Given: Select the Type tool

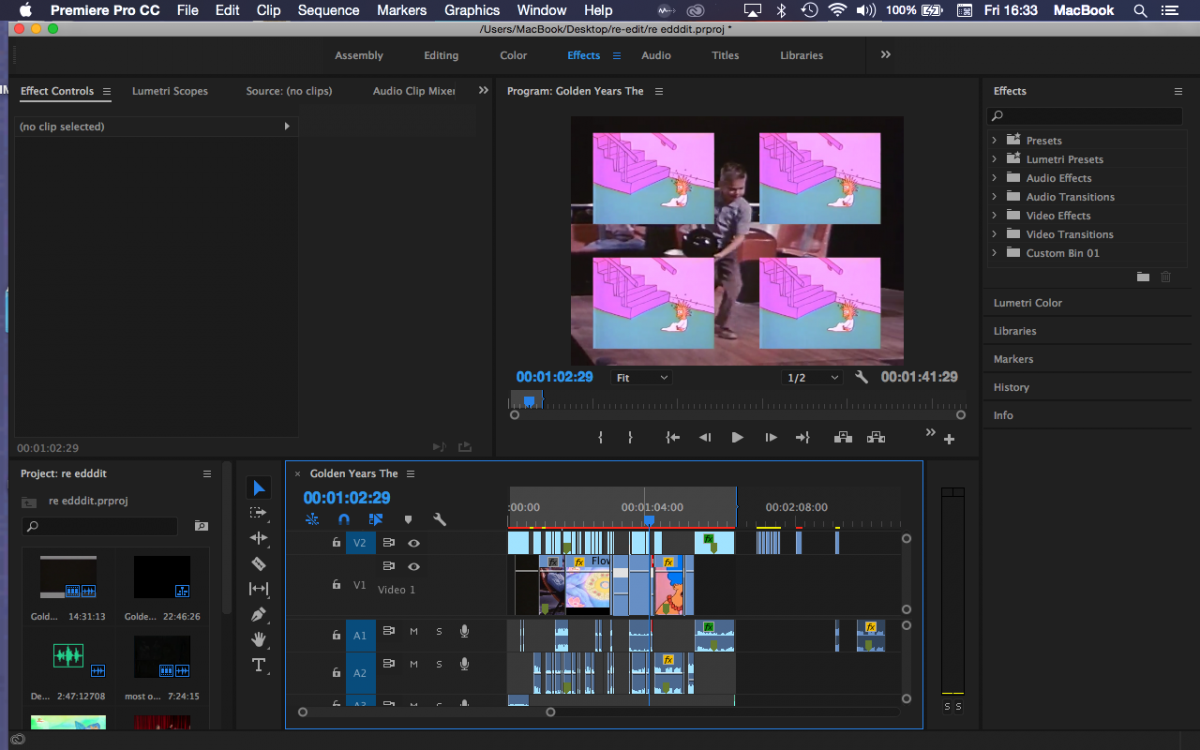Looking at the screenshot, I should (259, 665).
